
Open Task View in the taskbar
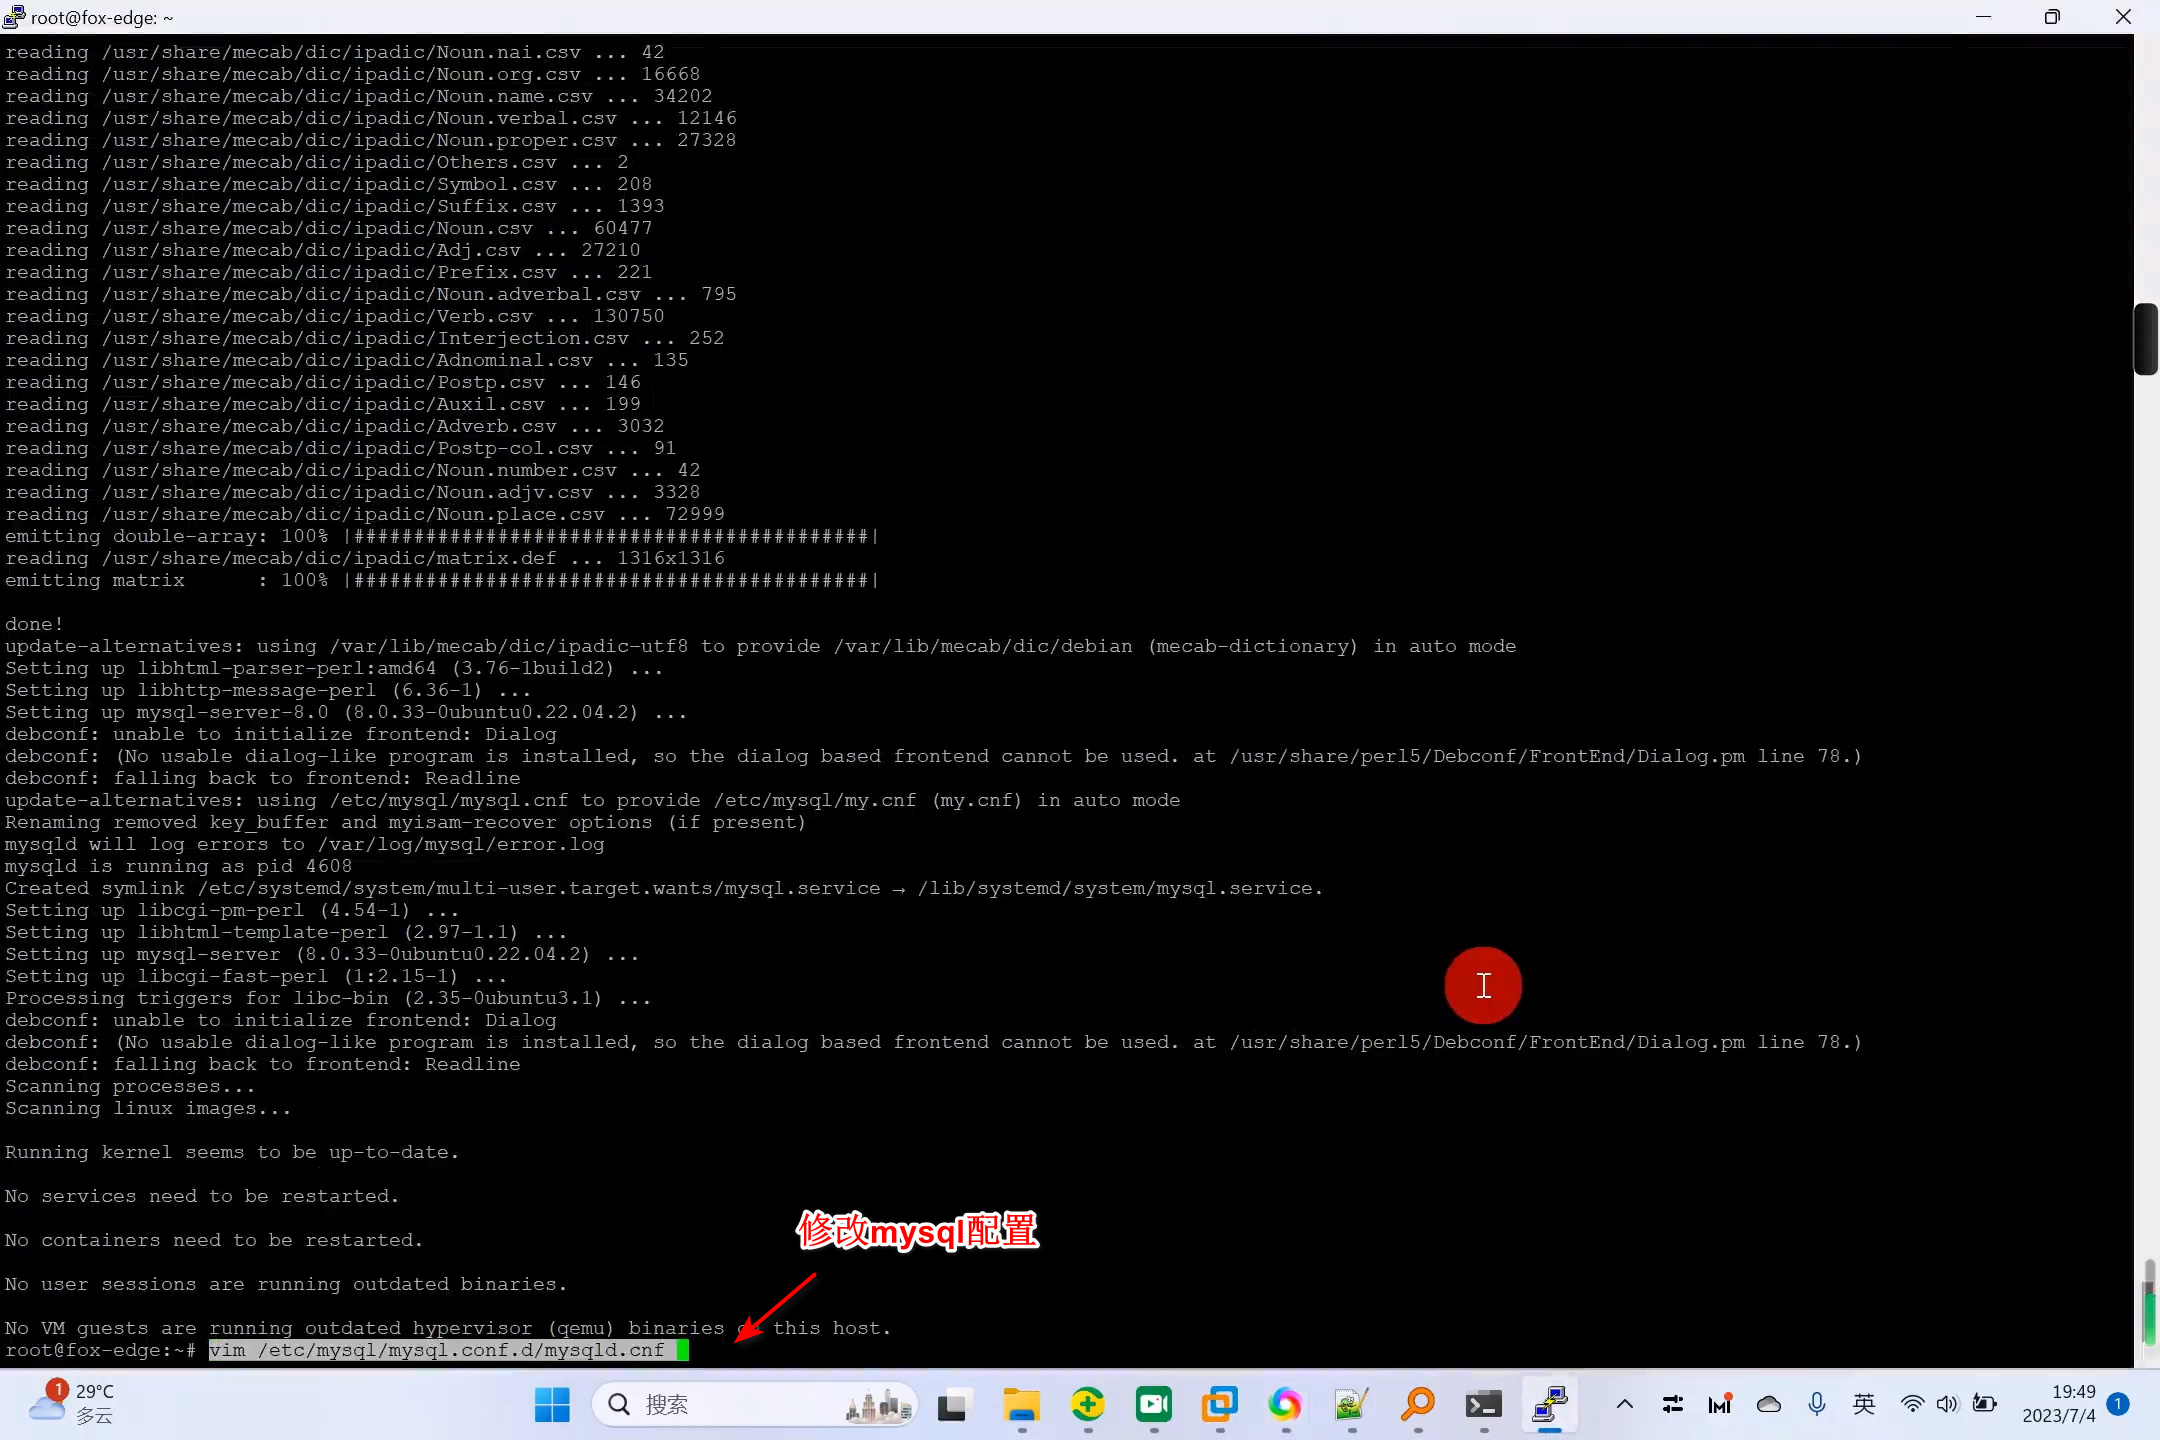point(952,1404)
